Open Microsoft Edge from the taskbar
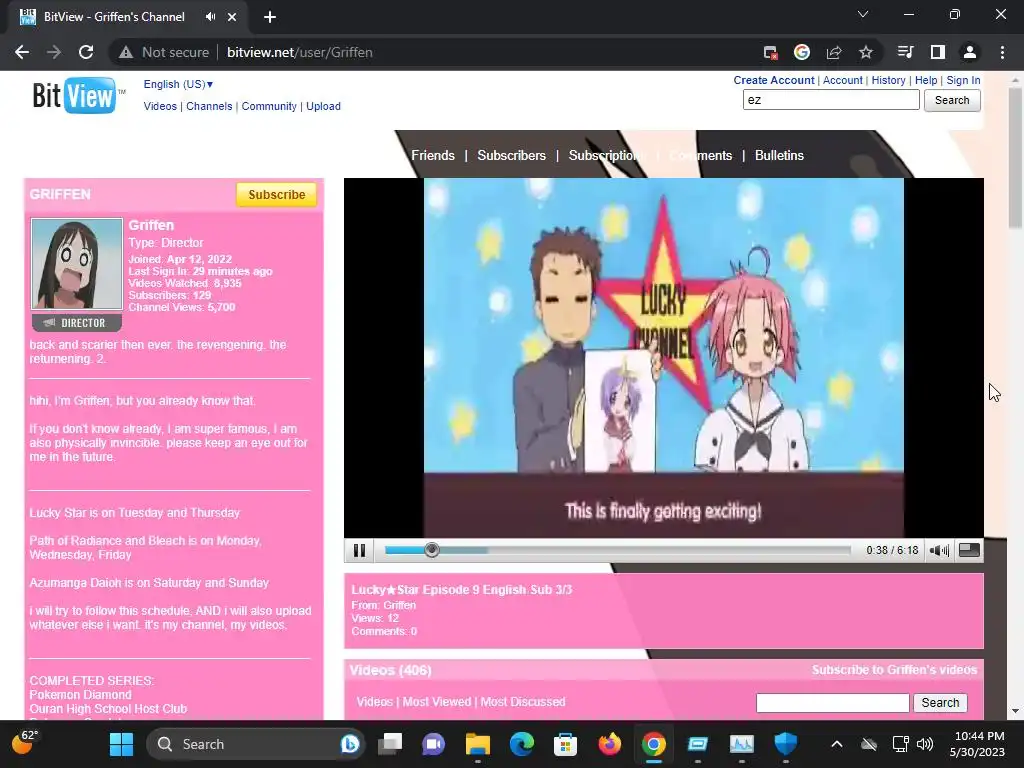The image size is (1024, 768). (521, 744)
